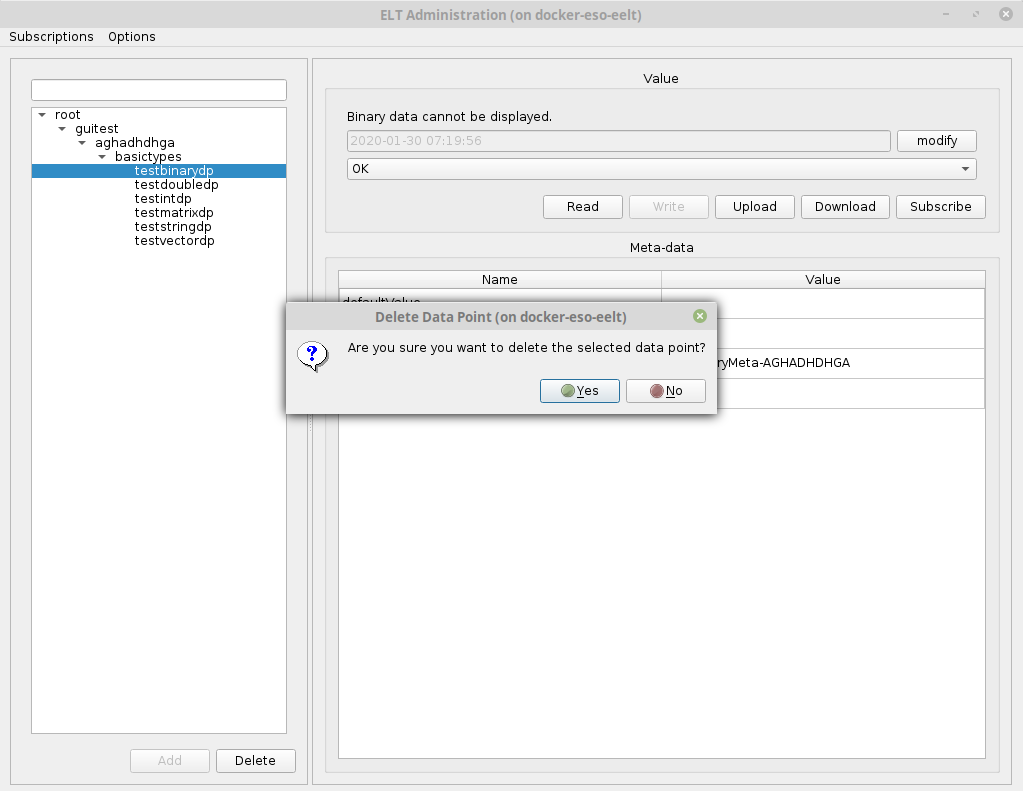Viewport: 1023px width, 791px height.
Task: Collapse the guitest tree node
Action: pyautogui.click(x=62, y=129)
